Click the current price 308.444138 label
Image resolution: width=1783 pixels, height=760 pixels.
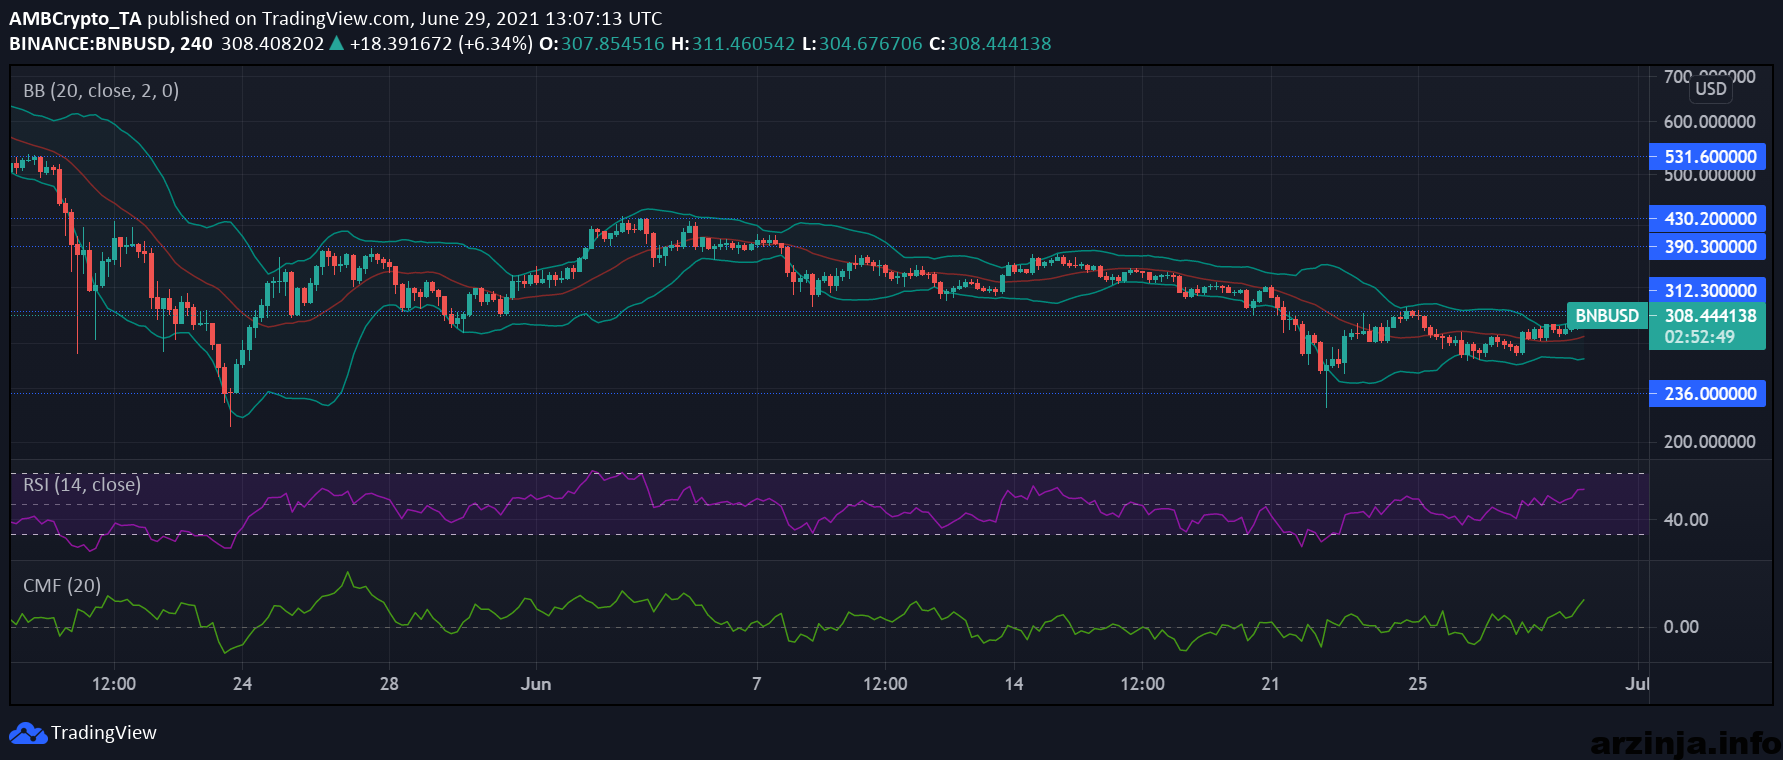1710,316
